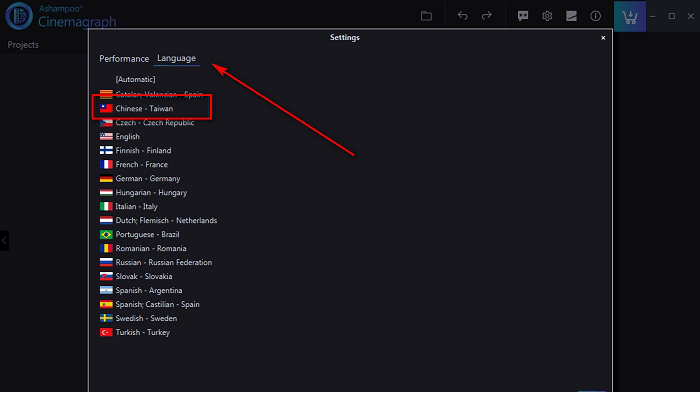Screen dimensions: 700x407
Task: Click the shopping cart purchase icon
Action: pos(630,17)
